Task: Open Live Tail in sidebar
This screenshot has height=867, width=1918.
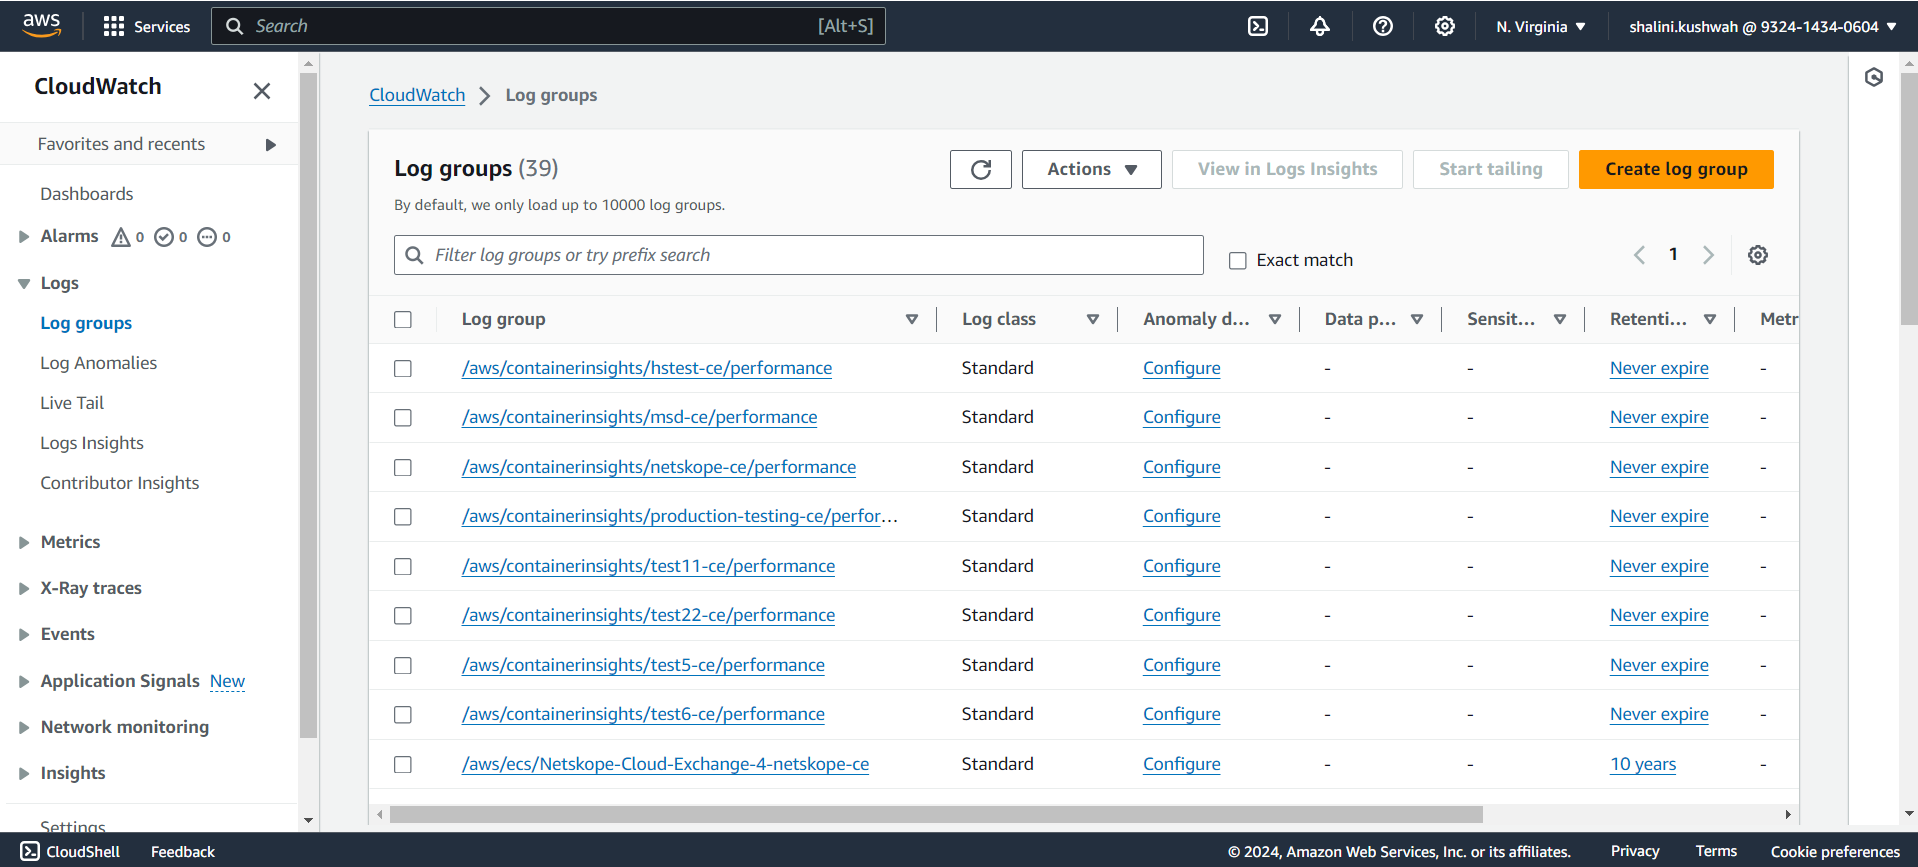Action: 72,403
